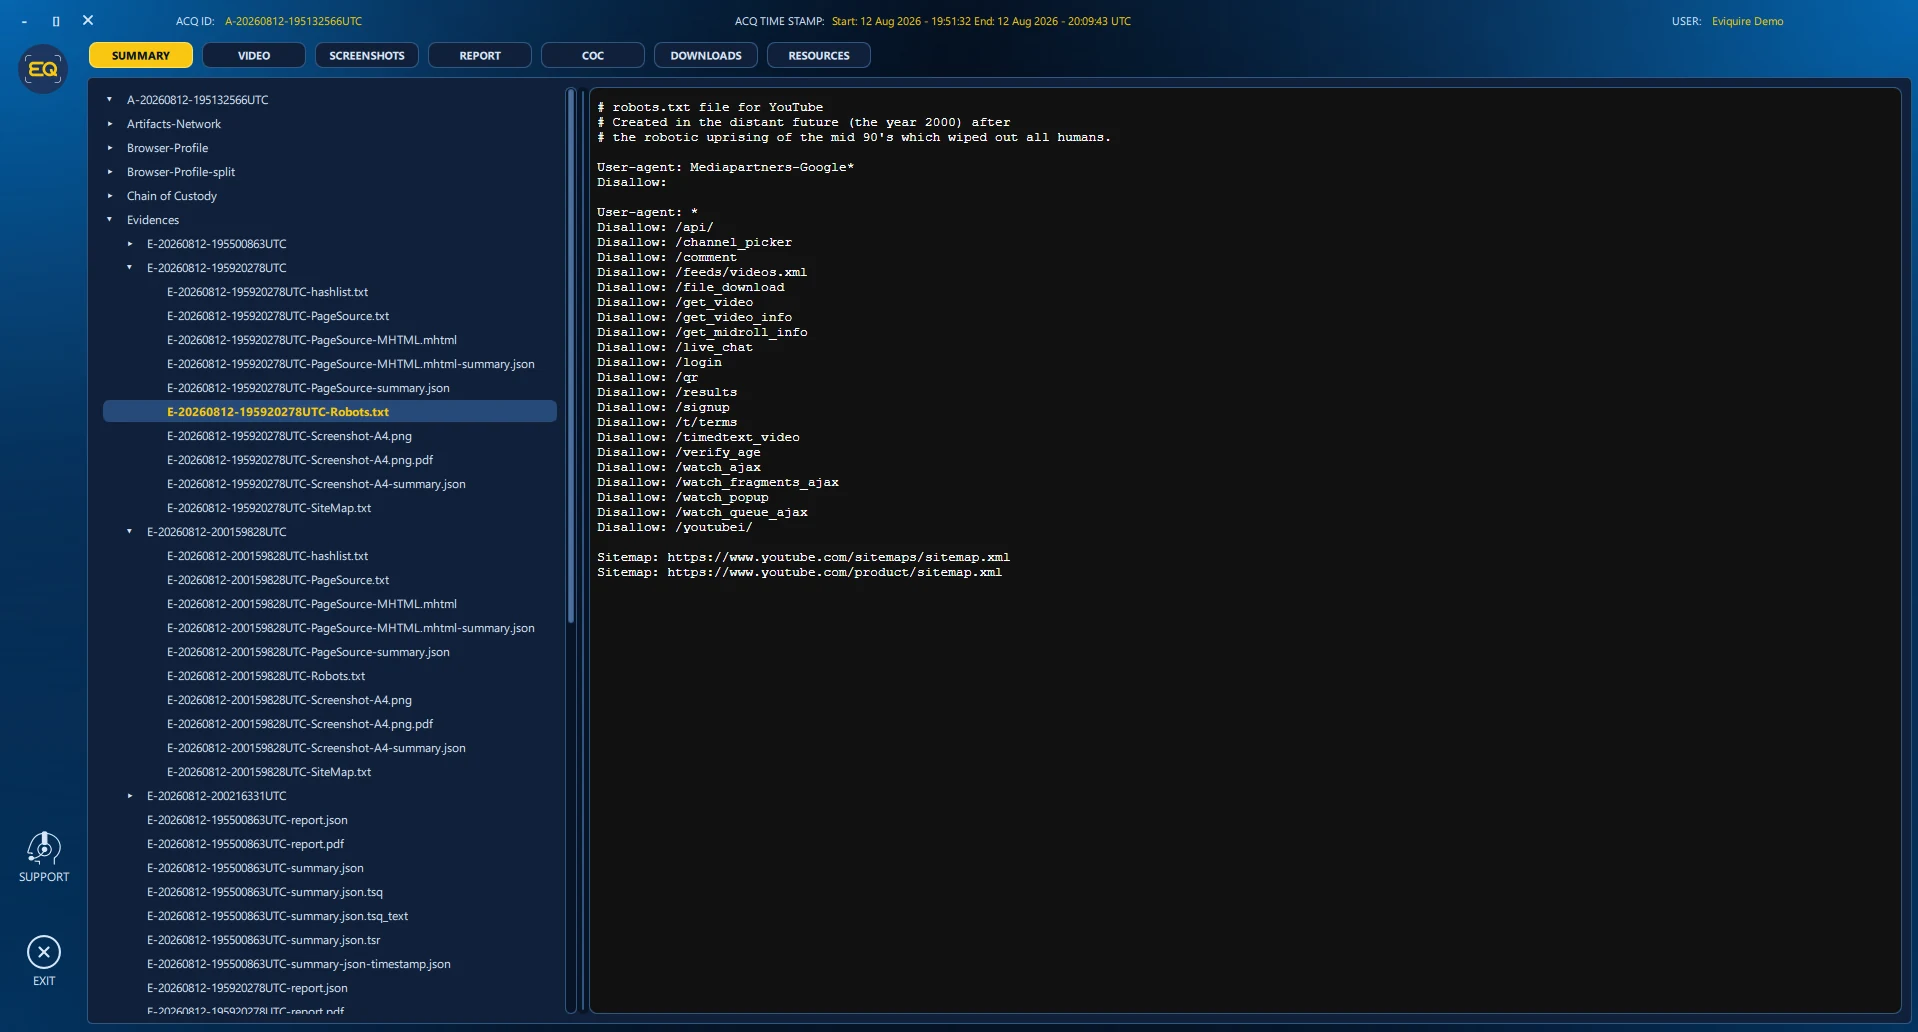Select 195500863UTC-summary-json-timestamp.json

click(x=298, y=964)
